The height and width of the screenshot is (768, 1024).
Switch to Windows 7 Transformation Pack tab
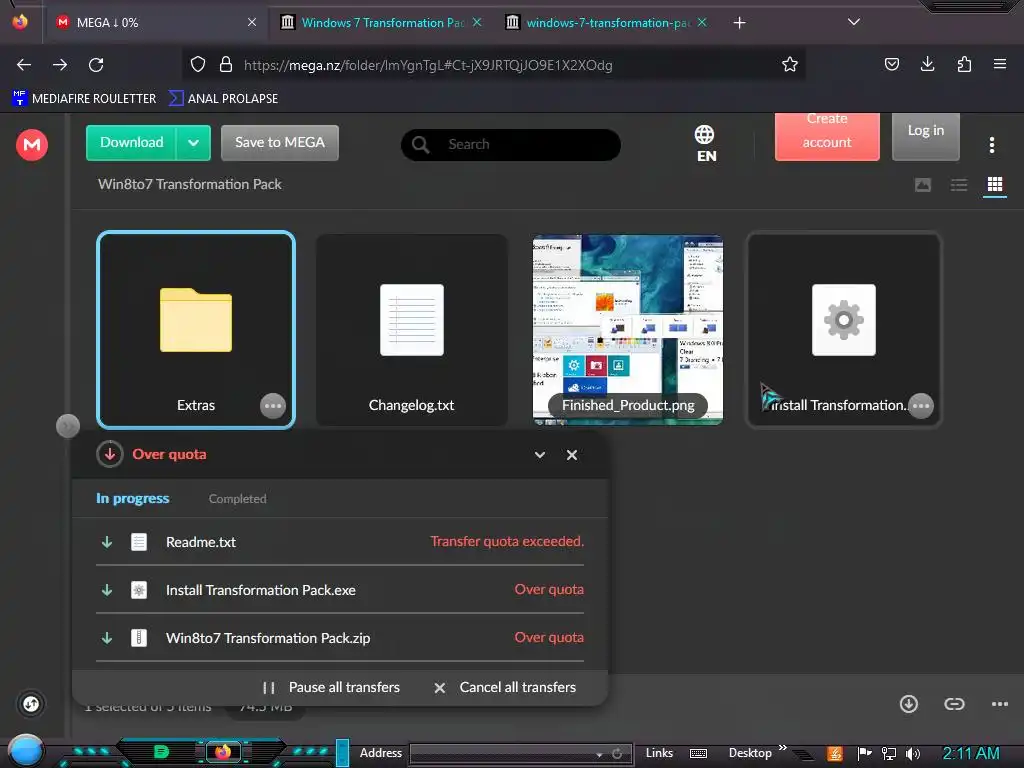click(x=383, y=22)
